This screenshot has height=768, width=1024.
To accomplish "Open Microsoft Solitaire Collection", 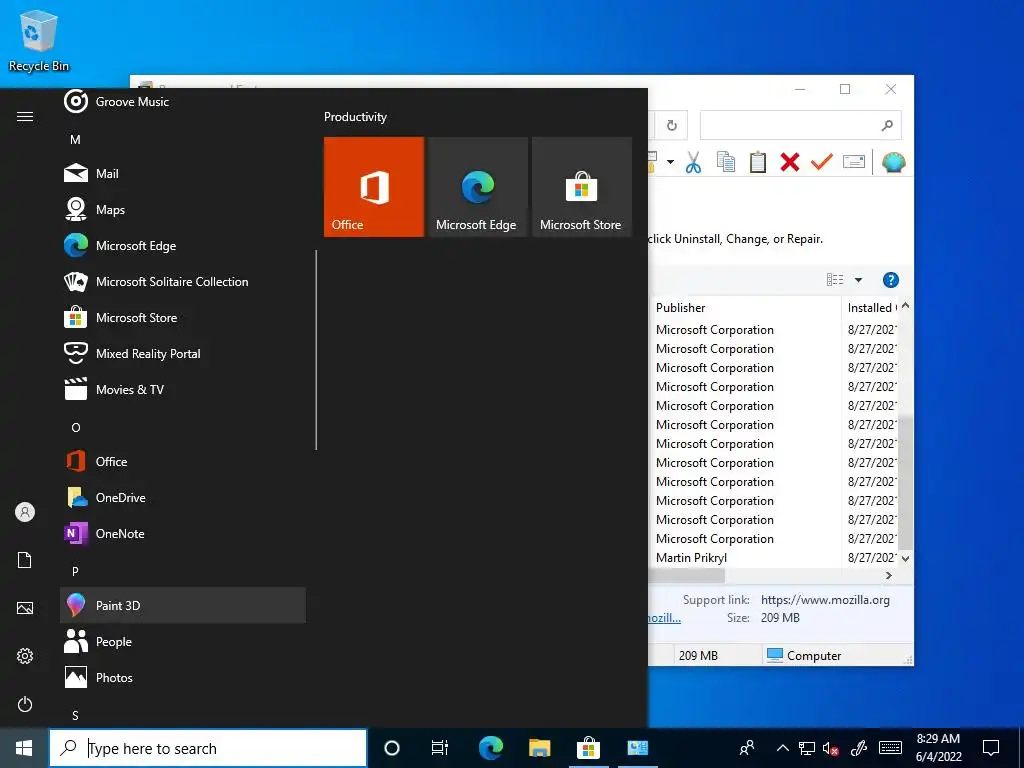I will point(183,281).
